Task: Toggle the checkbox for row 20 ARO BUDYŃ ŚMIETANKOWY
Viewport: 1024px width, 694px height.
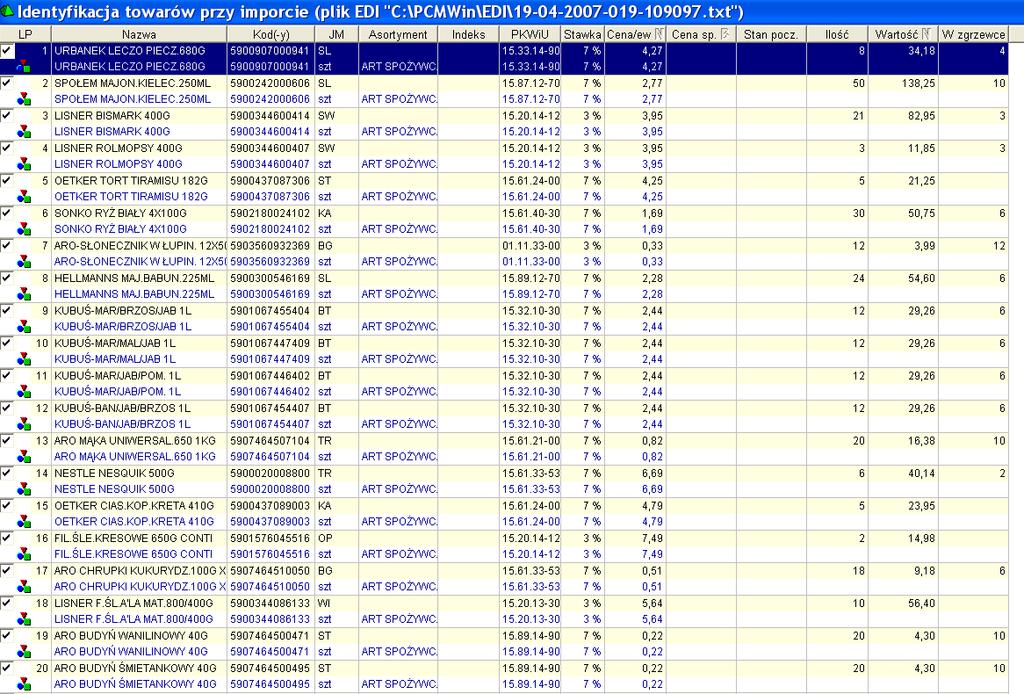Action: [7, 668]
